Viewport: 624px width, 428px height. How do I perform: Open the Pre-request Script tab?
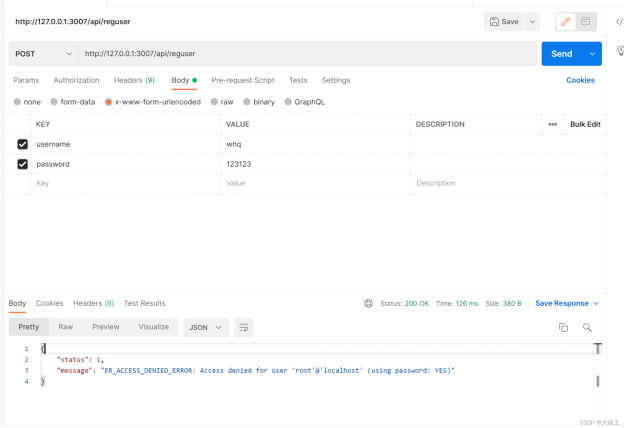coord(243,80)
